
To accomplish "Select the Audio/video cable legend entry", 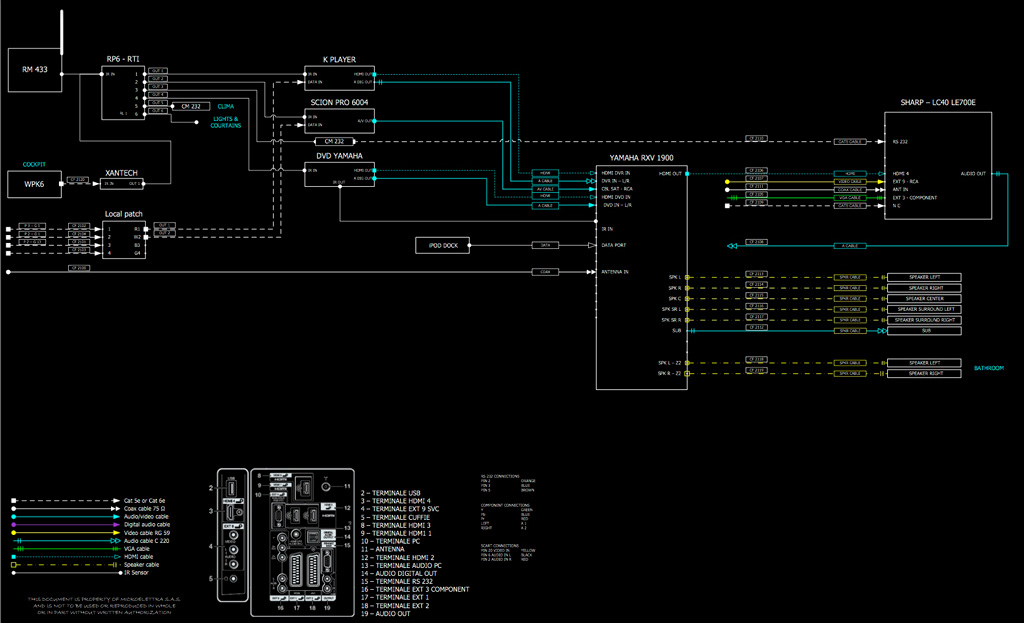I will pyautogui.click(x=146, y=517).
